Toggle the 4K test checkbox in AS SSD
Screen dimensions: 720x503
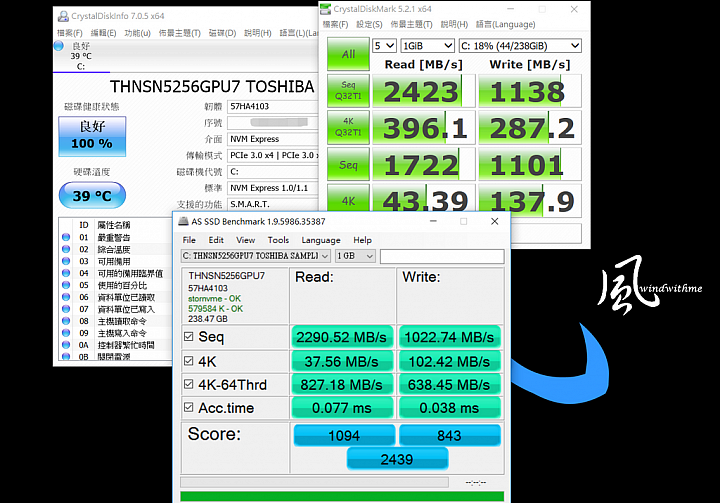[189, 361]
